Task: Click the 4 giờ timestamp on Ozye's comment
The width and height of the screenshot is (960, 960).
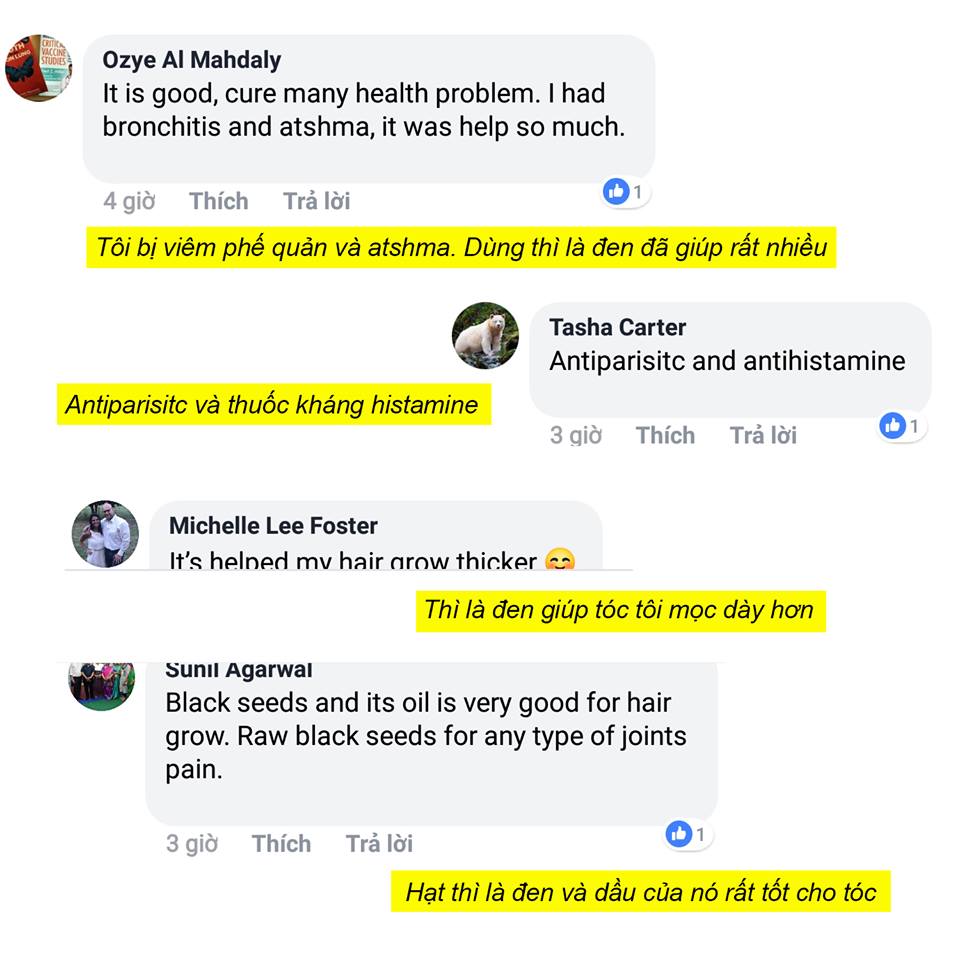Action: tap(129, 201)
